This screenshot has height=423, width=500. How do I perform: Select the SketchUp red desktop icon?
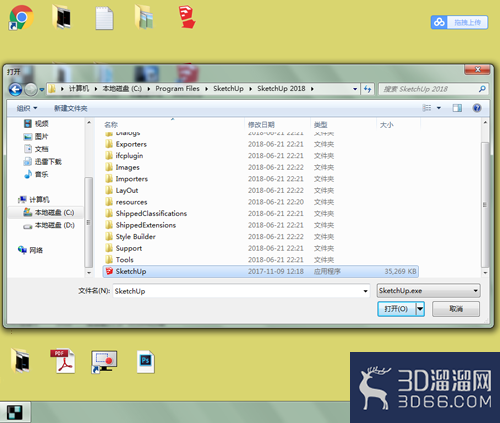[x=187, y=17]
